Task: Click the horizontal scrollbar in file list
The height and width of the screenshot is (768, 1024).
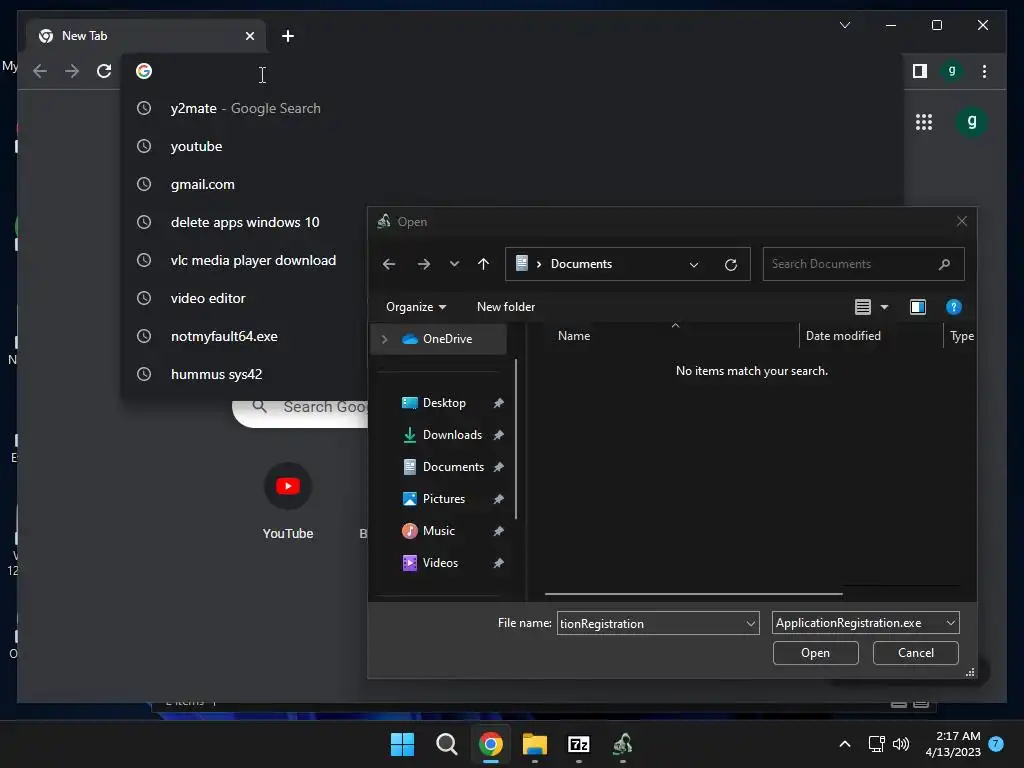Action: click(x=694, y=594)
